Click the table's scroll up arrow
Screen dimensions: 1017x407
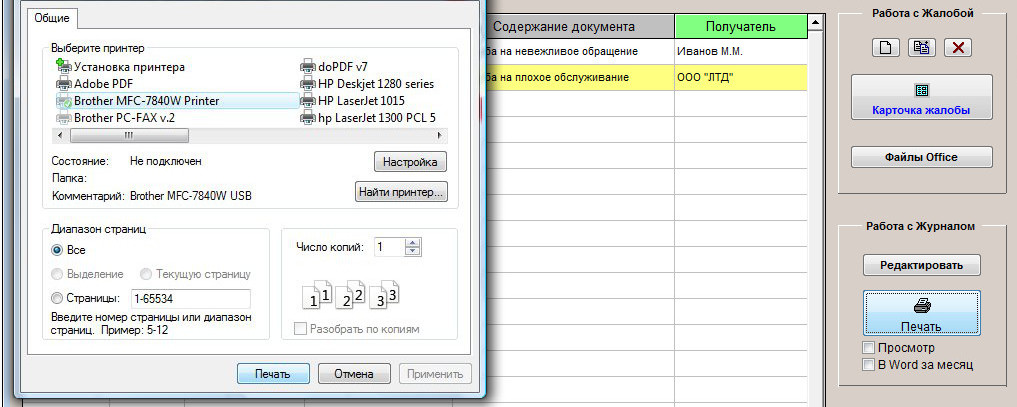pos(815,25)
